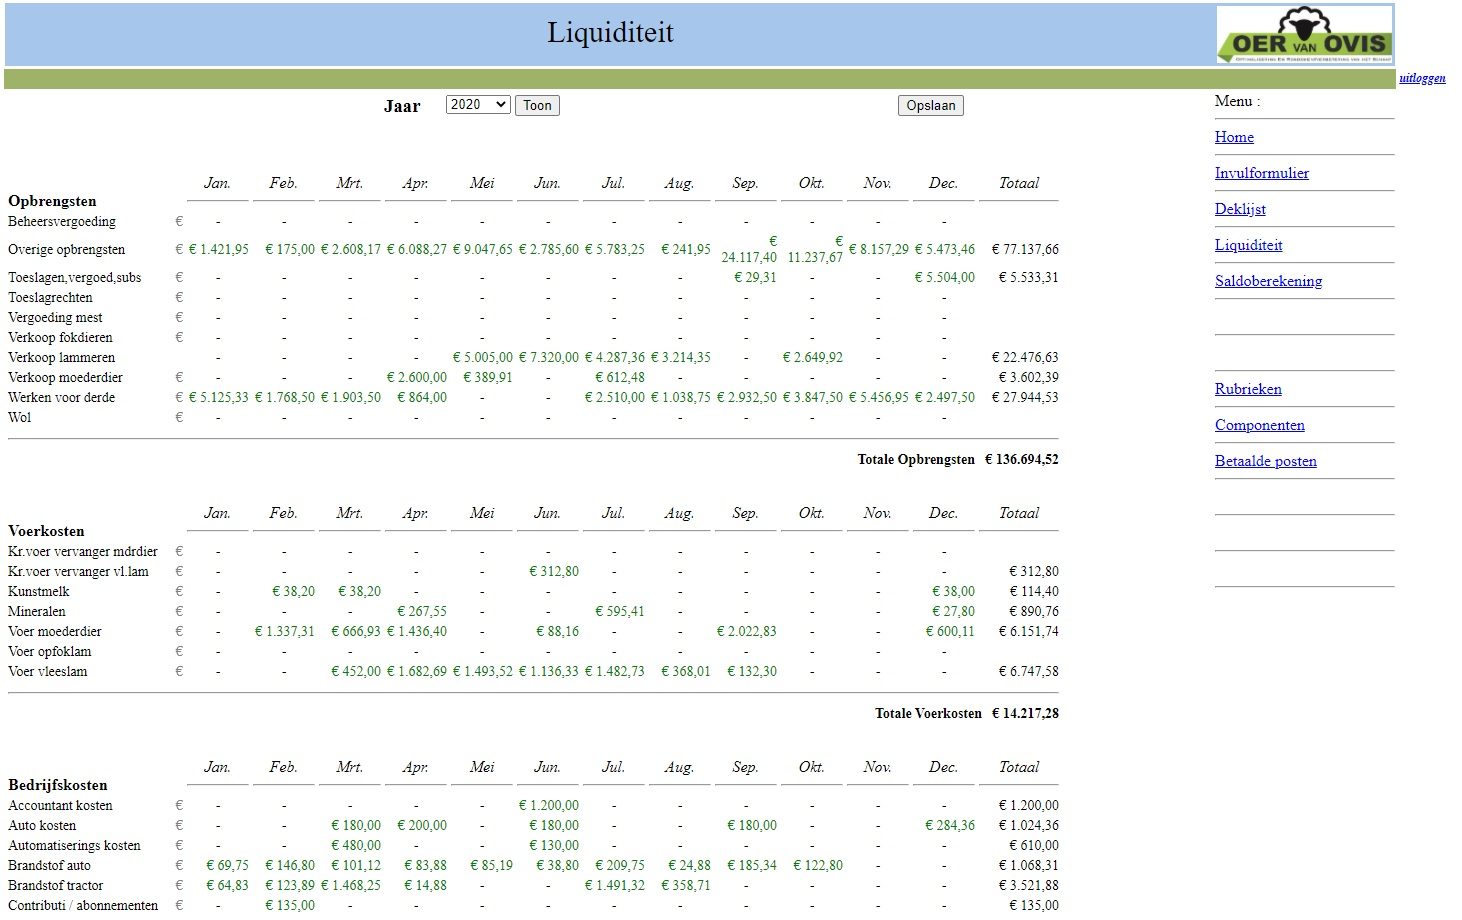Click the Totale Voerkosten amount

pos(1024,714)
